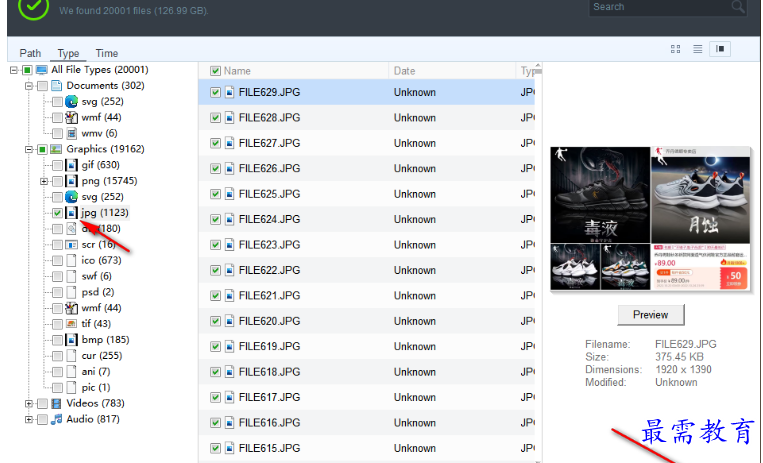This screenshot has width=763, height=463.
Task: Expand the Audio tree node
Action: pyautogui.click(x=29, y=419)
